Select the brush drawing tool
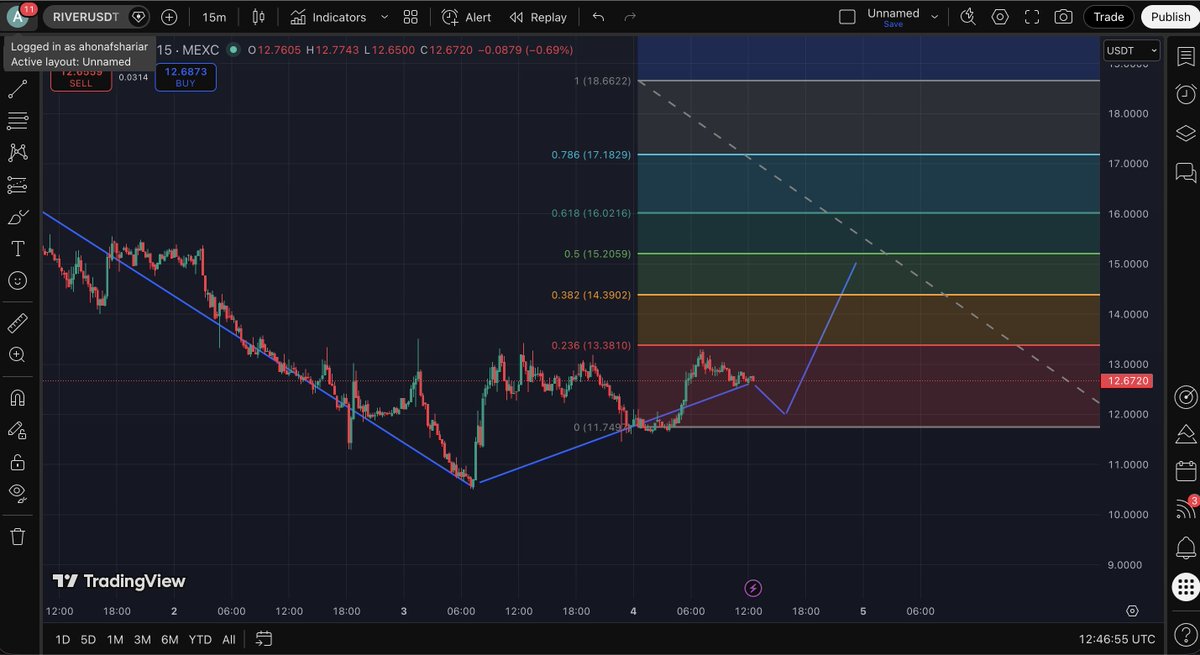The height and width of the screenshot is (655, 1200). coord(17,217)
